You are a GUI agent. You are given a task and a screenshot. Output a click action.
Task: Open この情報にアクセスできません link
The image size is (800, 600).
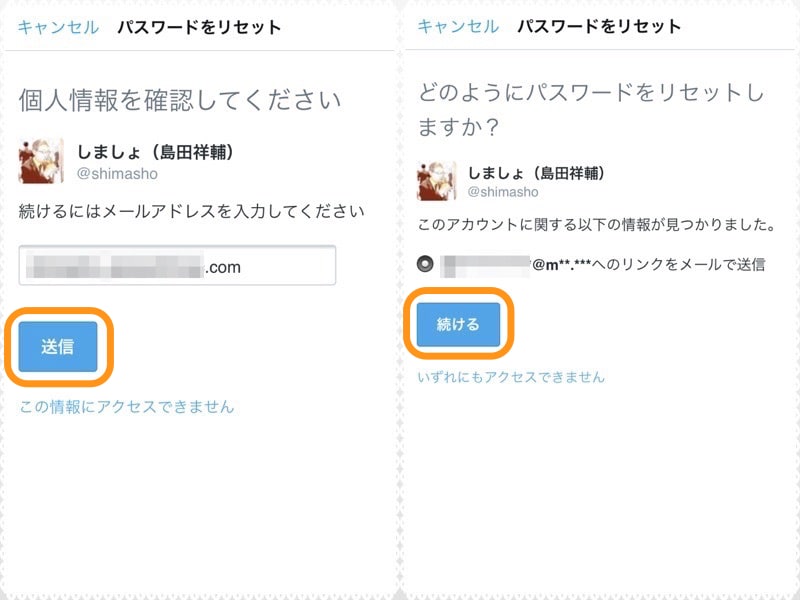coord(125,406)
